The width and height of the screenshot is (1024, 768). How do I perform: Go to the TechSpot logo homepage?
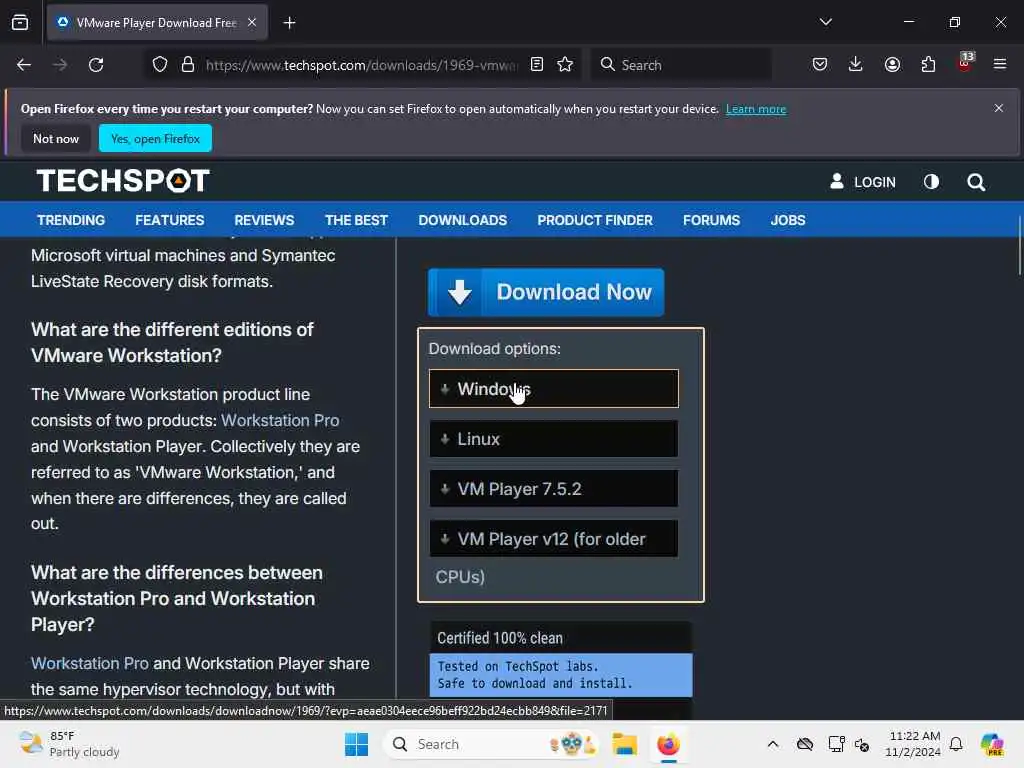(123, 181)
